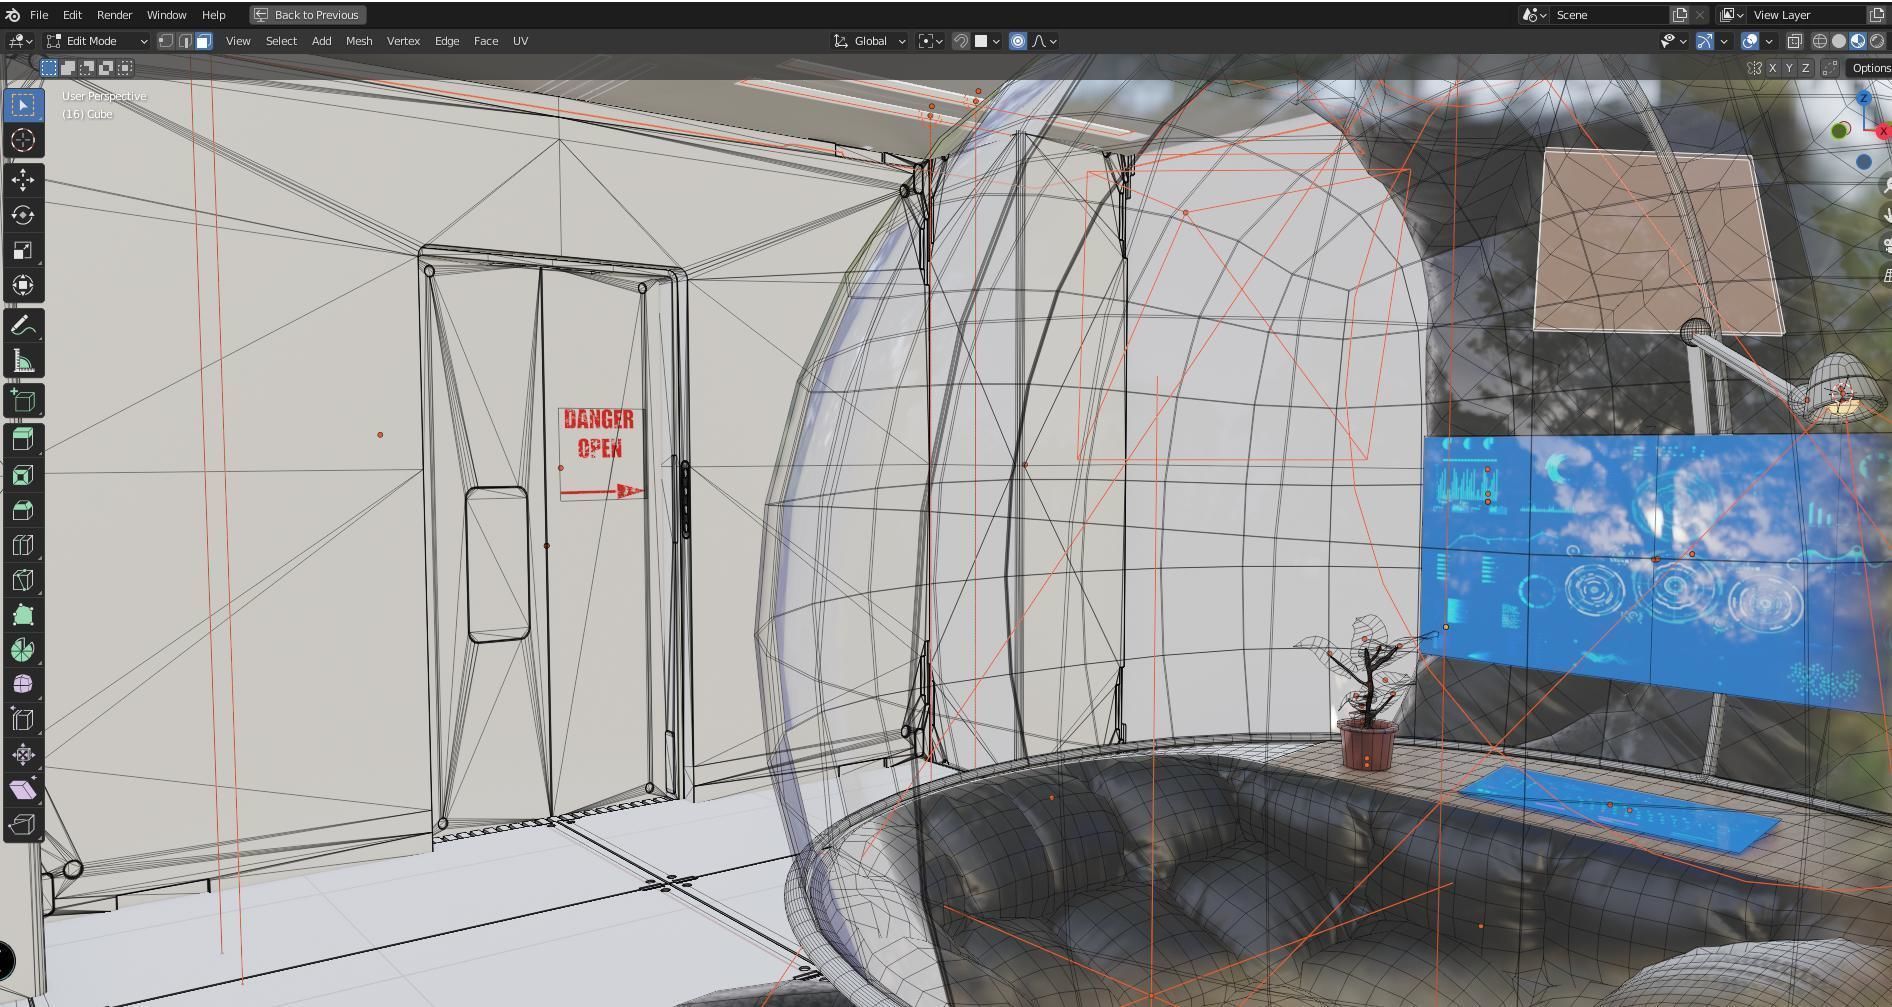Open the Edit menu
Image resolution: width=1892 pixels, height=1007 pixels.
[72, 15]
